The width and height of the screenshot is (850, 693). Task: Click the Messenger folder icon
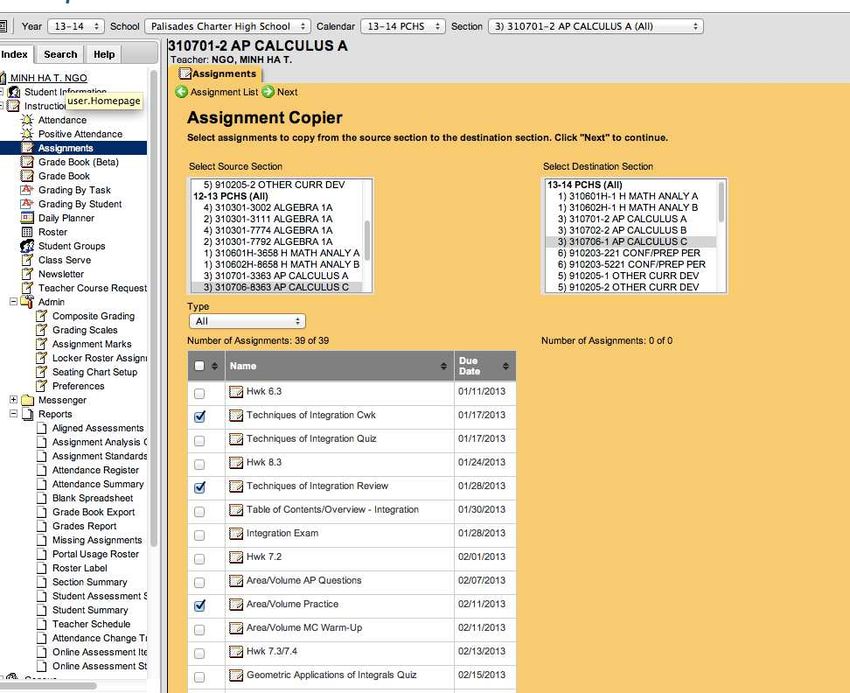(x=27, y=400)
